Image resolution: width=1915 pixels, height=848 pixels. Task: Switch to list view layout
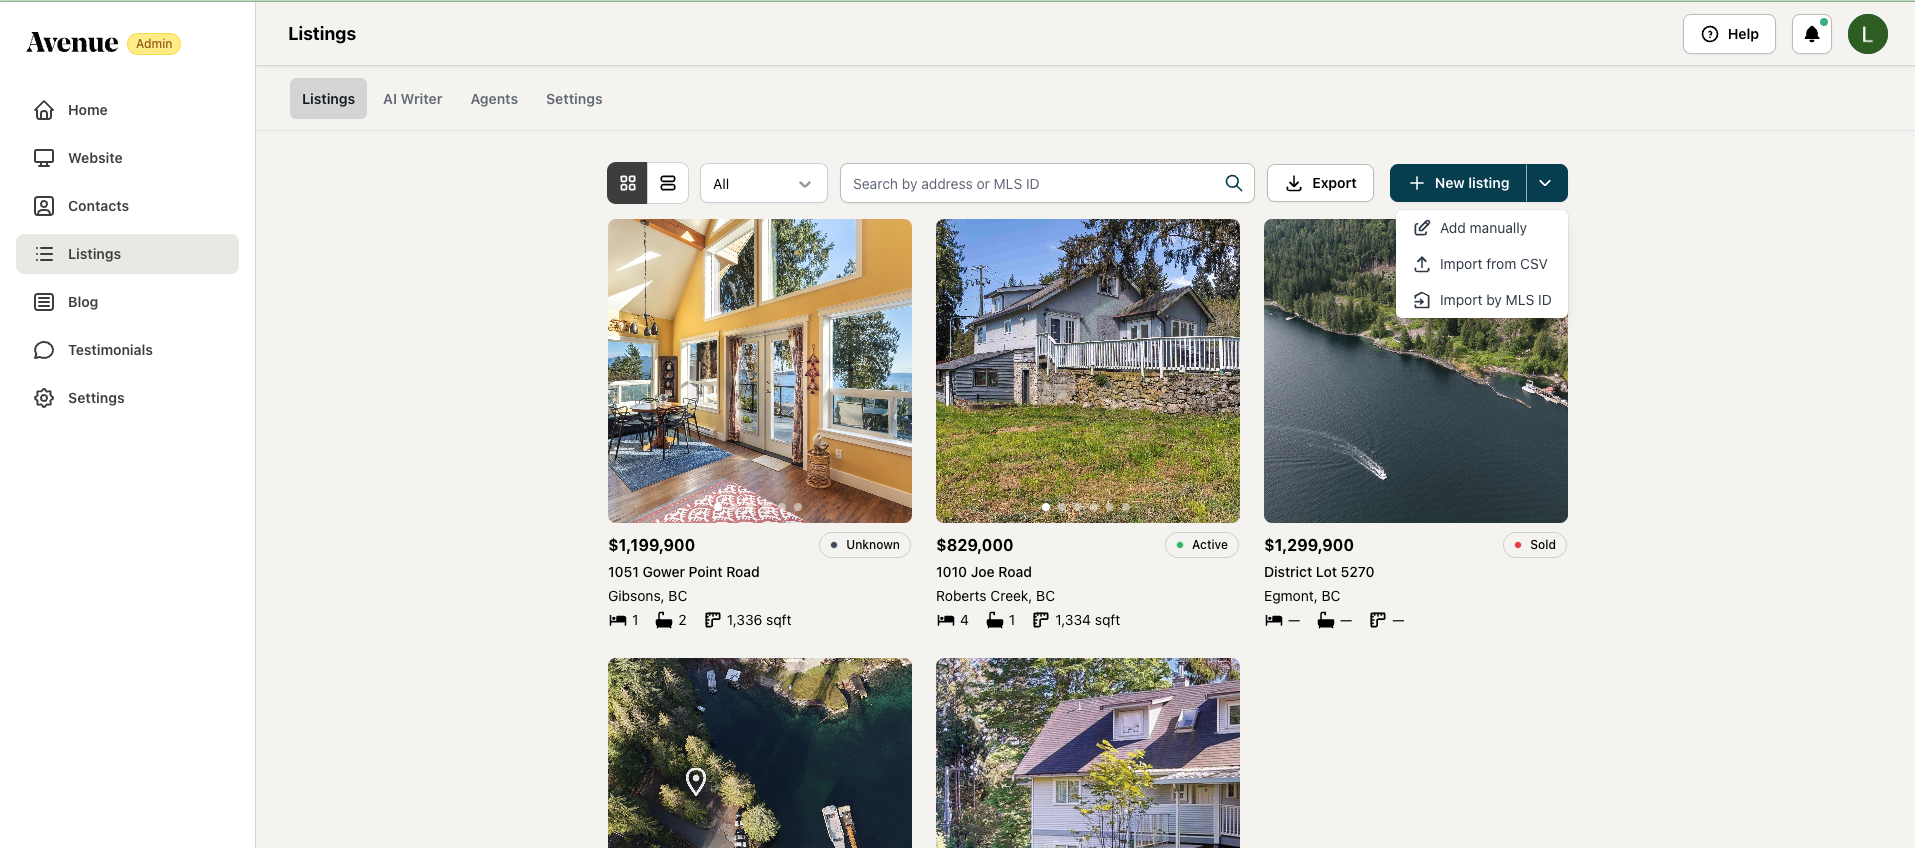(x=668, y=183)
